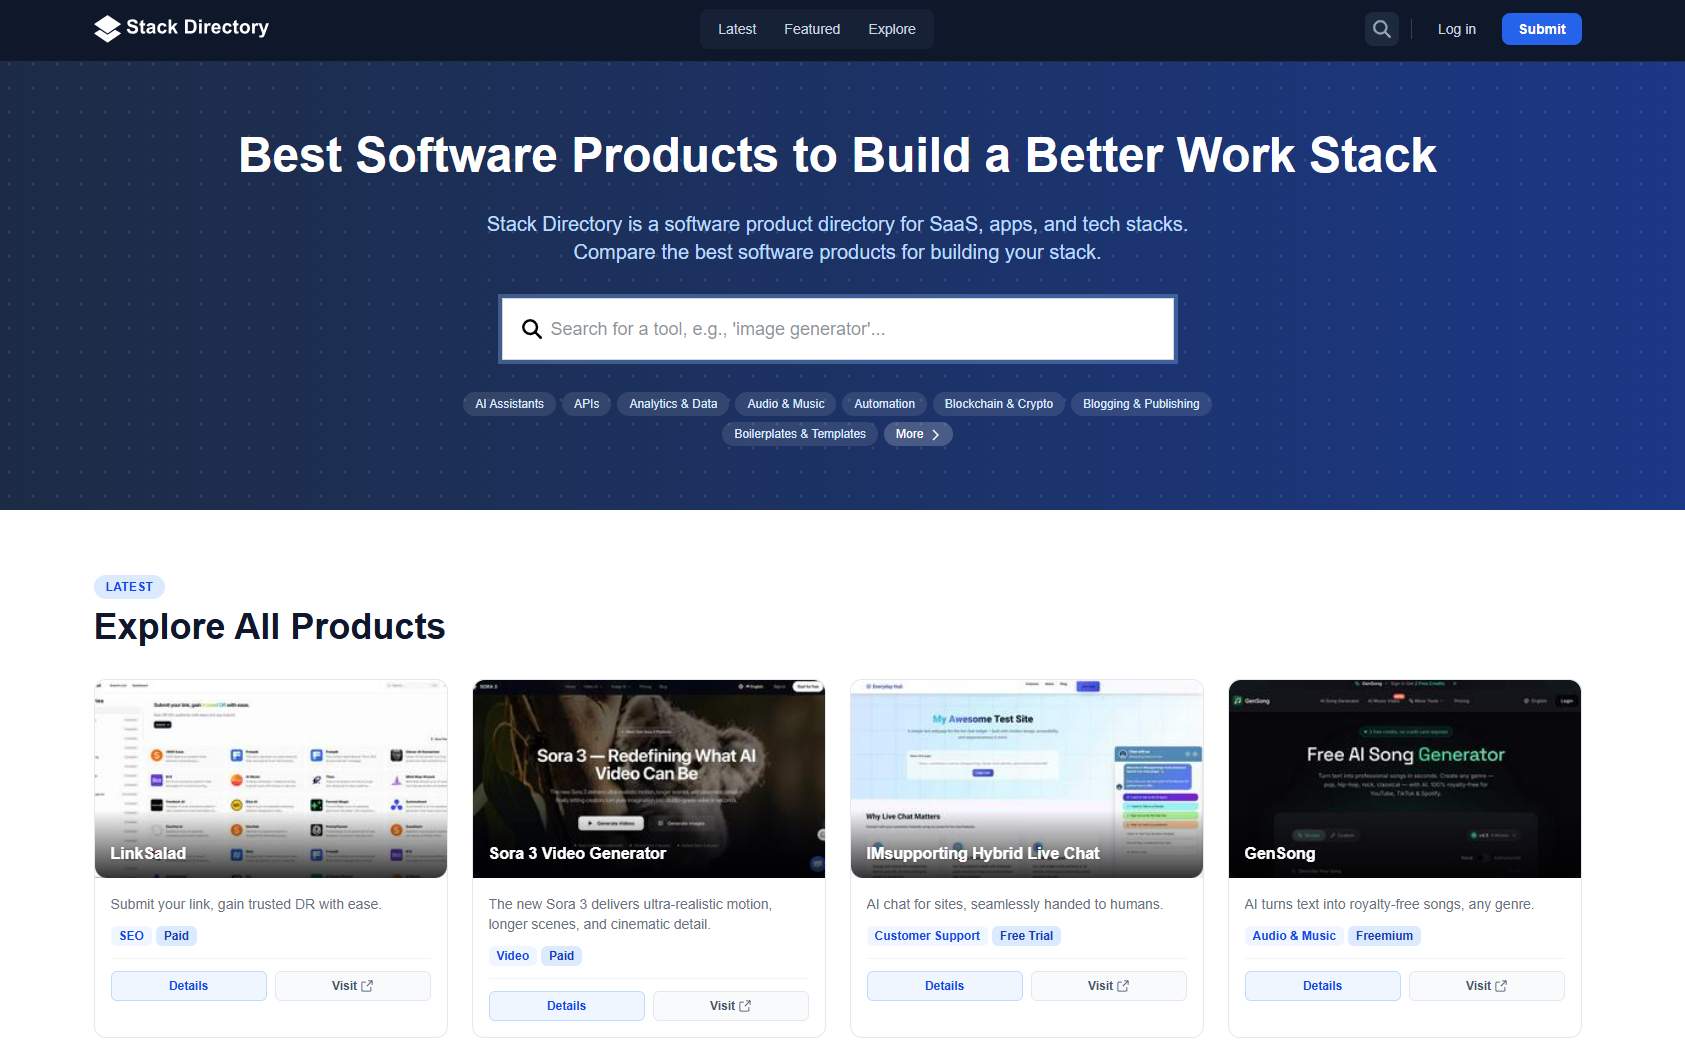Click the magnifier icon inside the search bar

pyautogui.click(x=531, y=328)
